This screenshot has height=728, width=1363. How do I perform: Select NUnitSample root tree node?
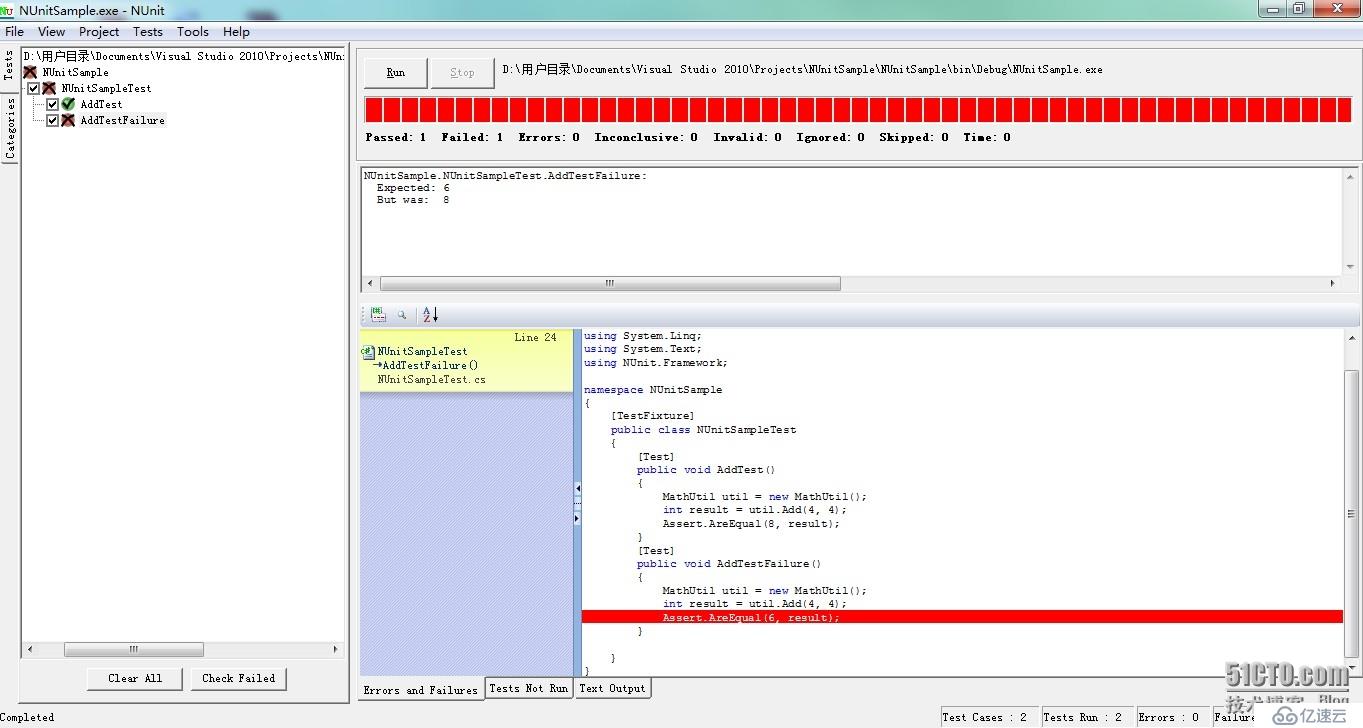coord(76,72)
